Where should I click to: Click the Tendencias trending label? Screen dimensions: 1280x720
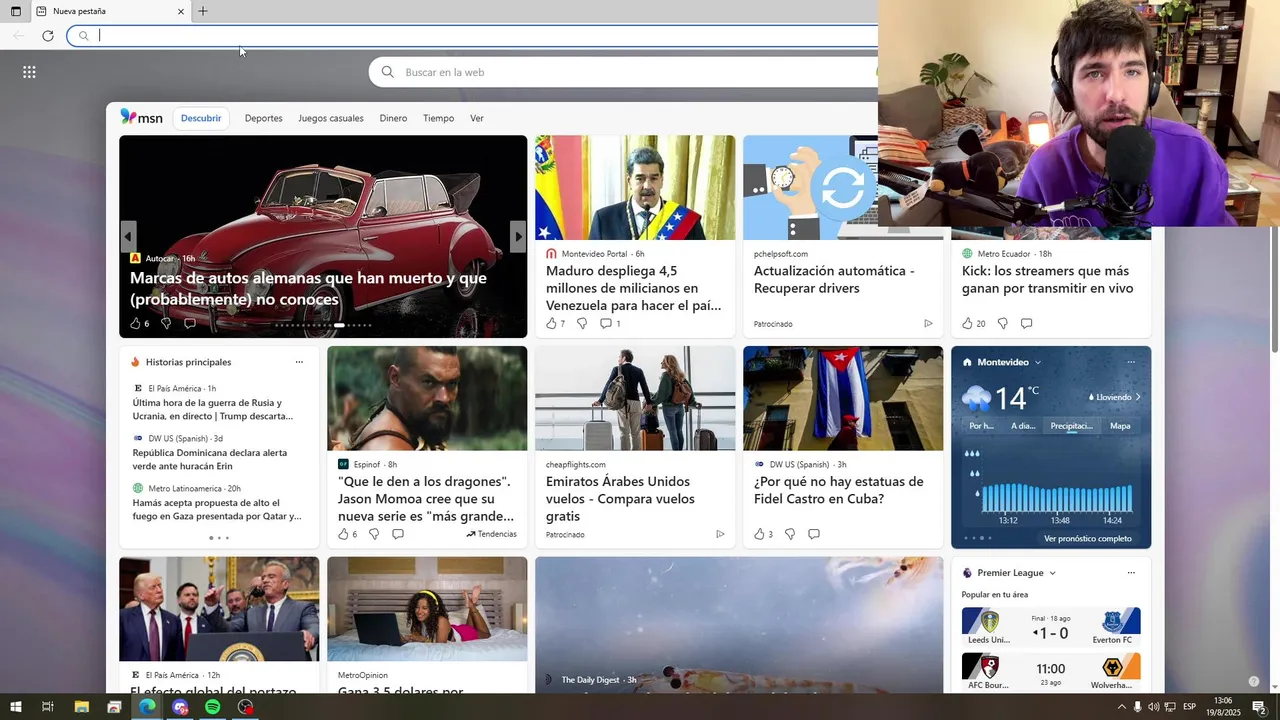pos(491,534)
